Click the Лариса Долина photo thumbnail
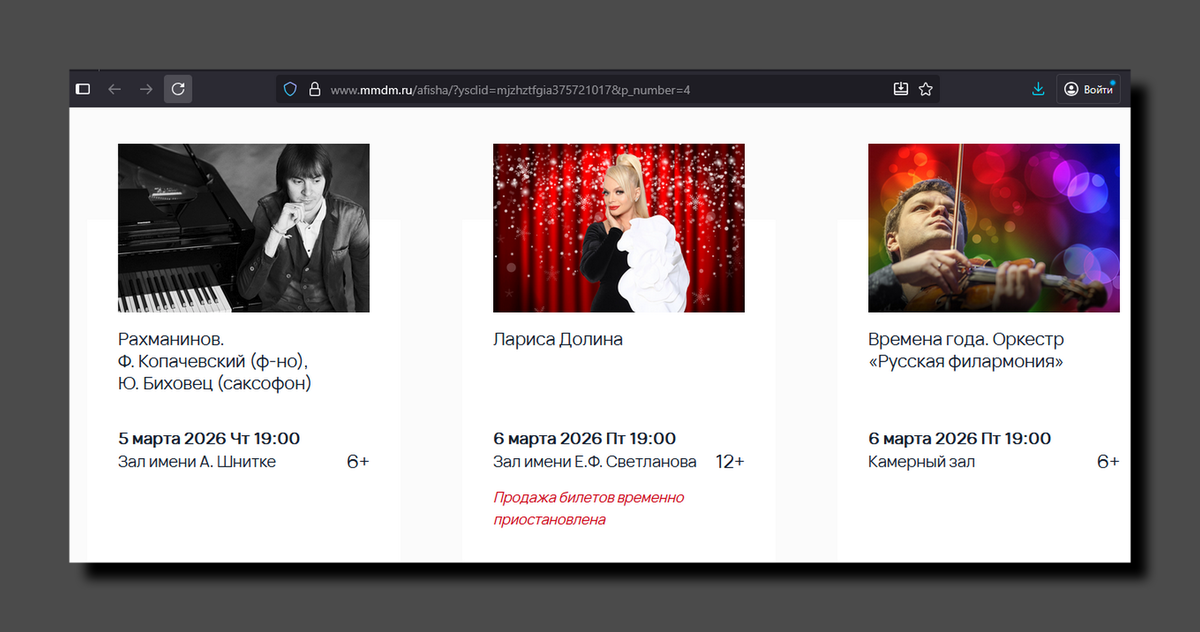This screenshot has height=632, width=1200. coord(618,228)
